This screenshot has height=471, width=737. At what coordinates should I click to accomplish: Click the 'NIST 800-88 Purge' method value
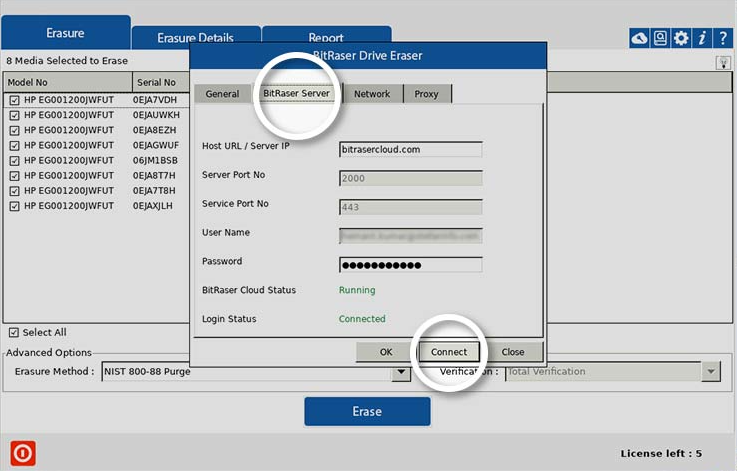pos(147,371)
